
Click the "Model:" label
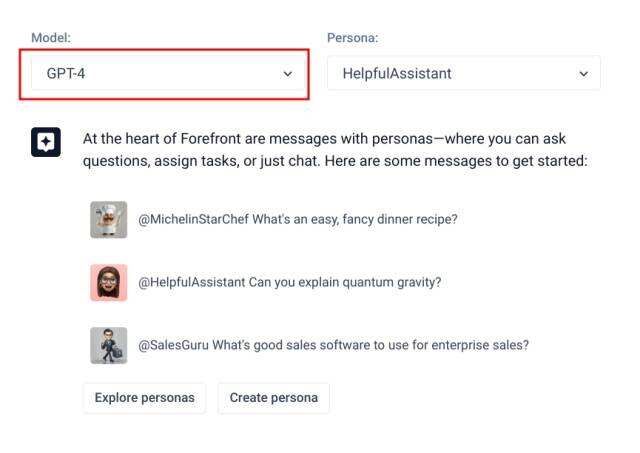point(51,38)
